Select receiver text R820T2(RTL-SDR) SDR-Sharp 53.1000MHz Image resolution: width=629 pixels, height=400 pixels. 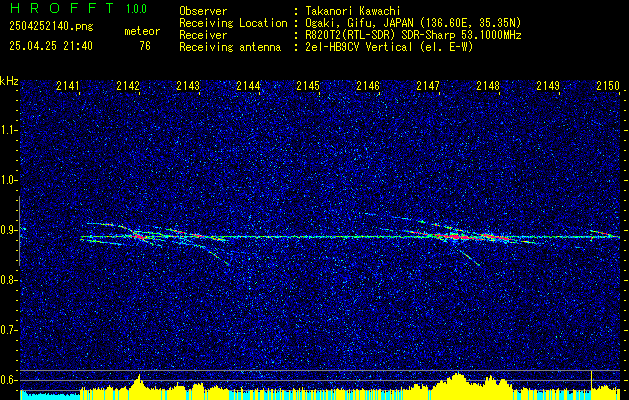[412, 35]
